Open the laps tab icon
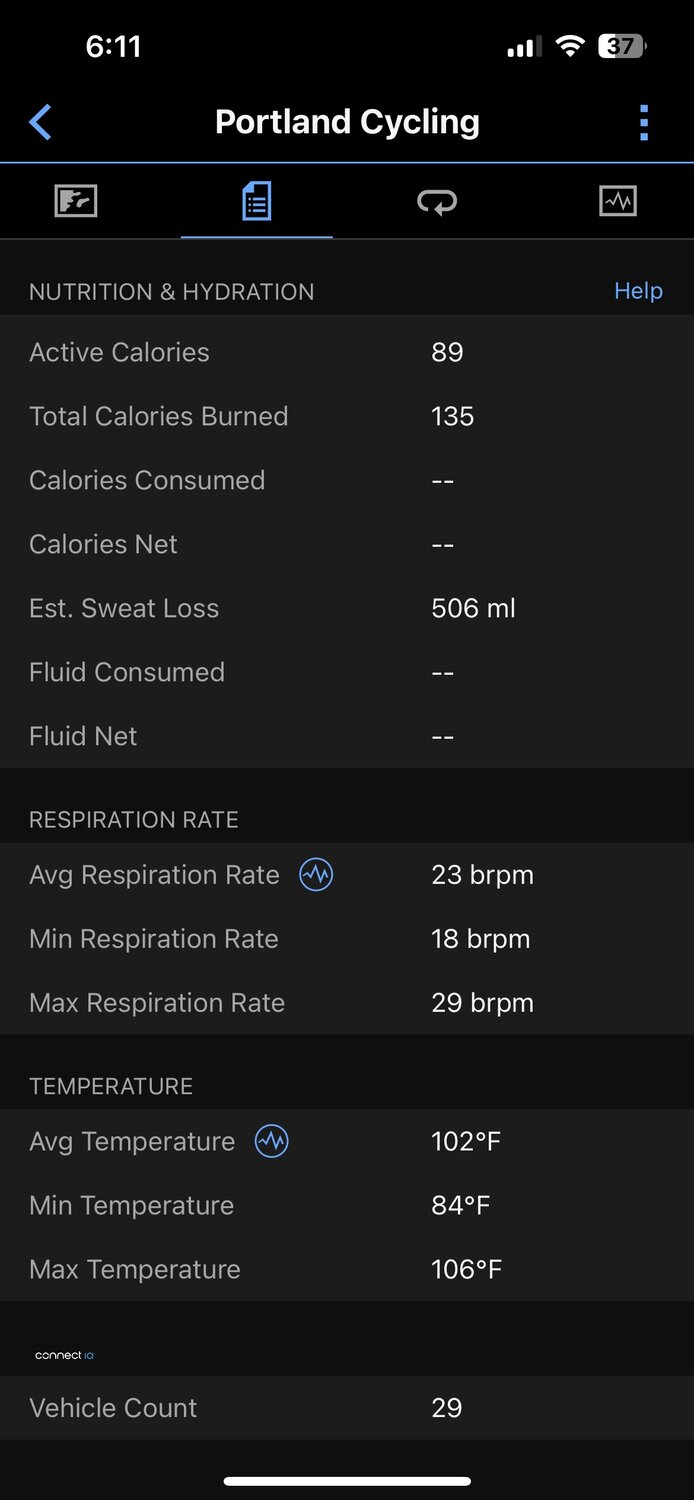694x1500 pixels. [x=437, y=202]
